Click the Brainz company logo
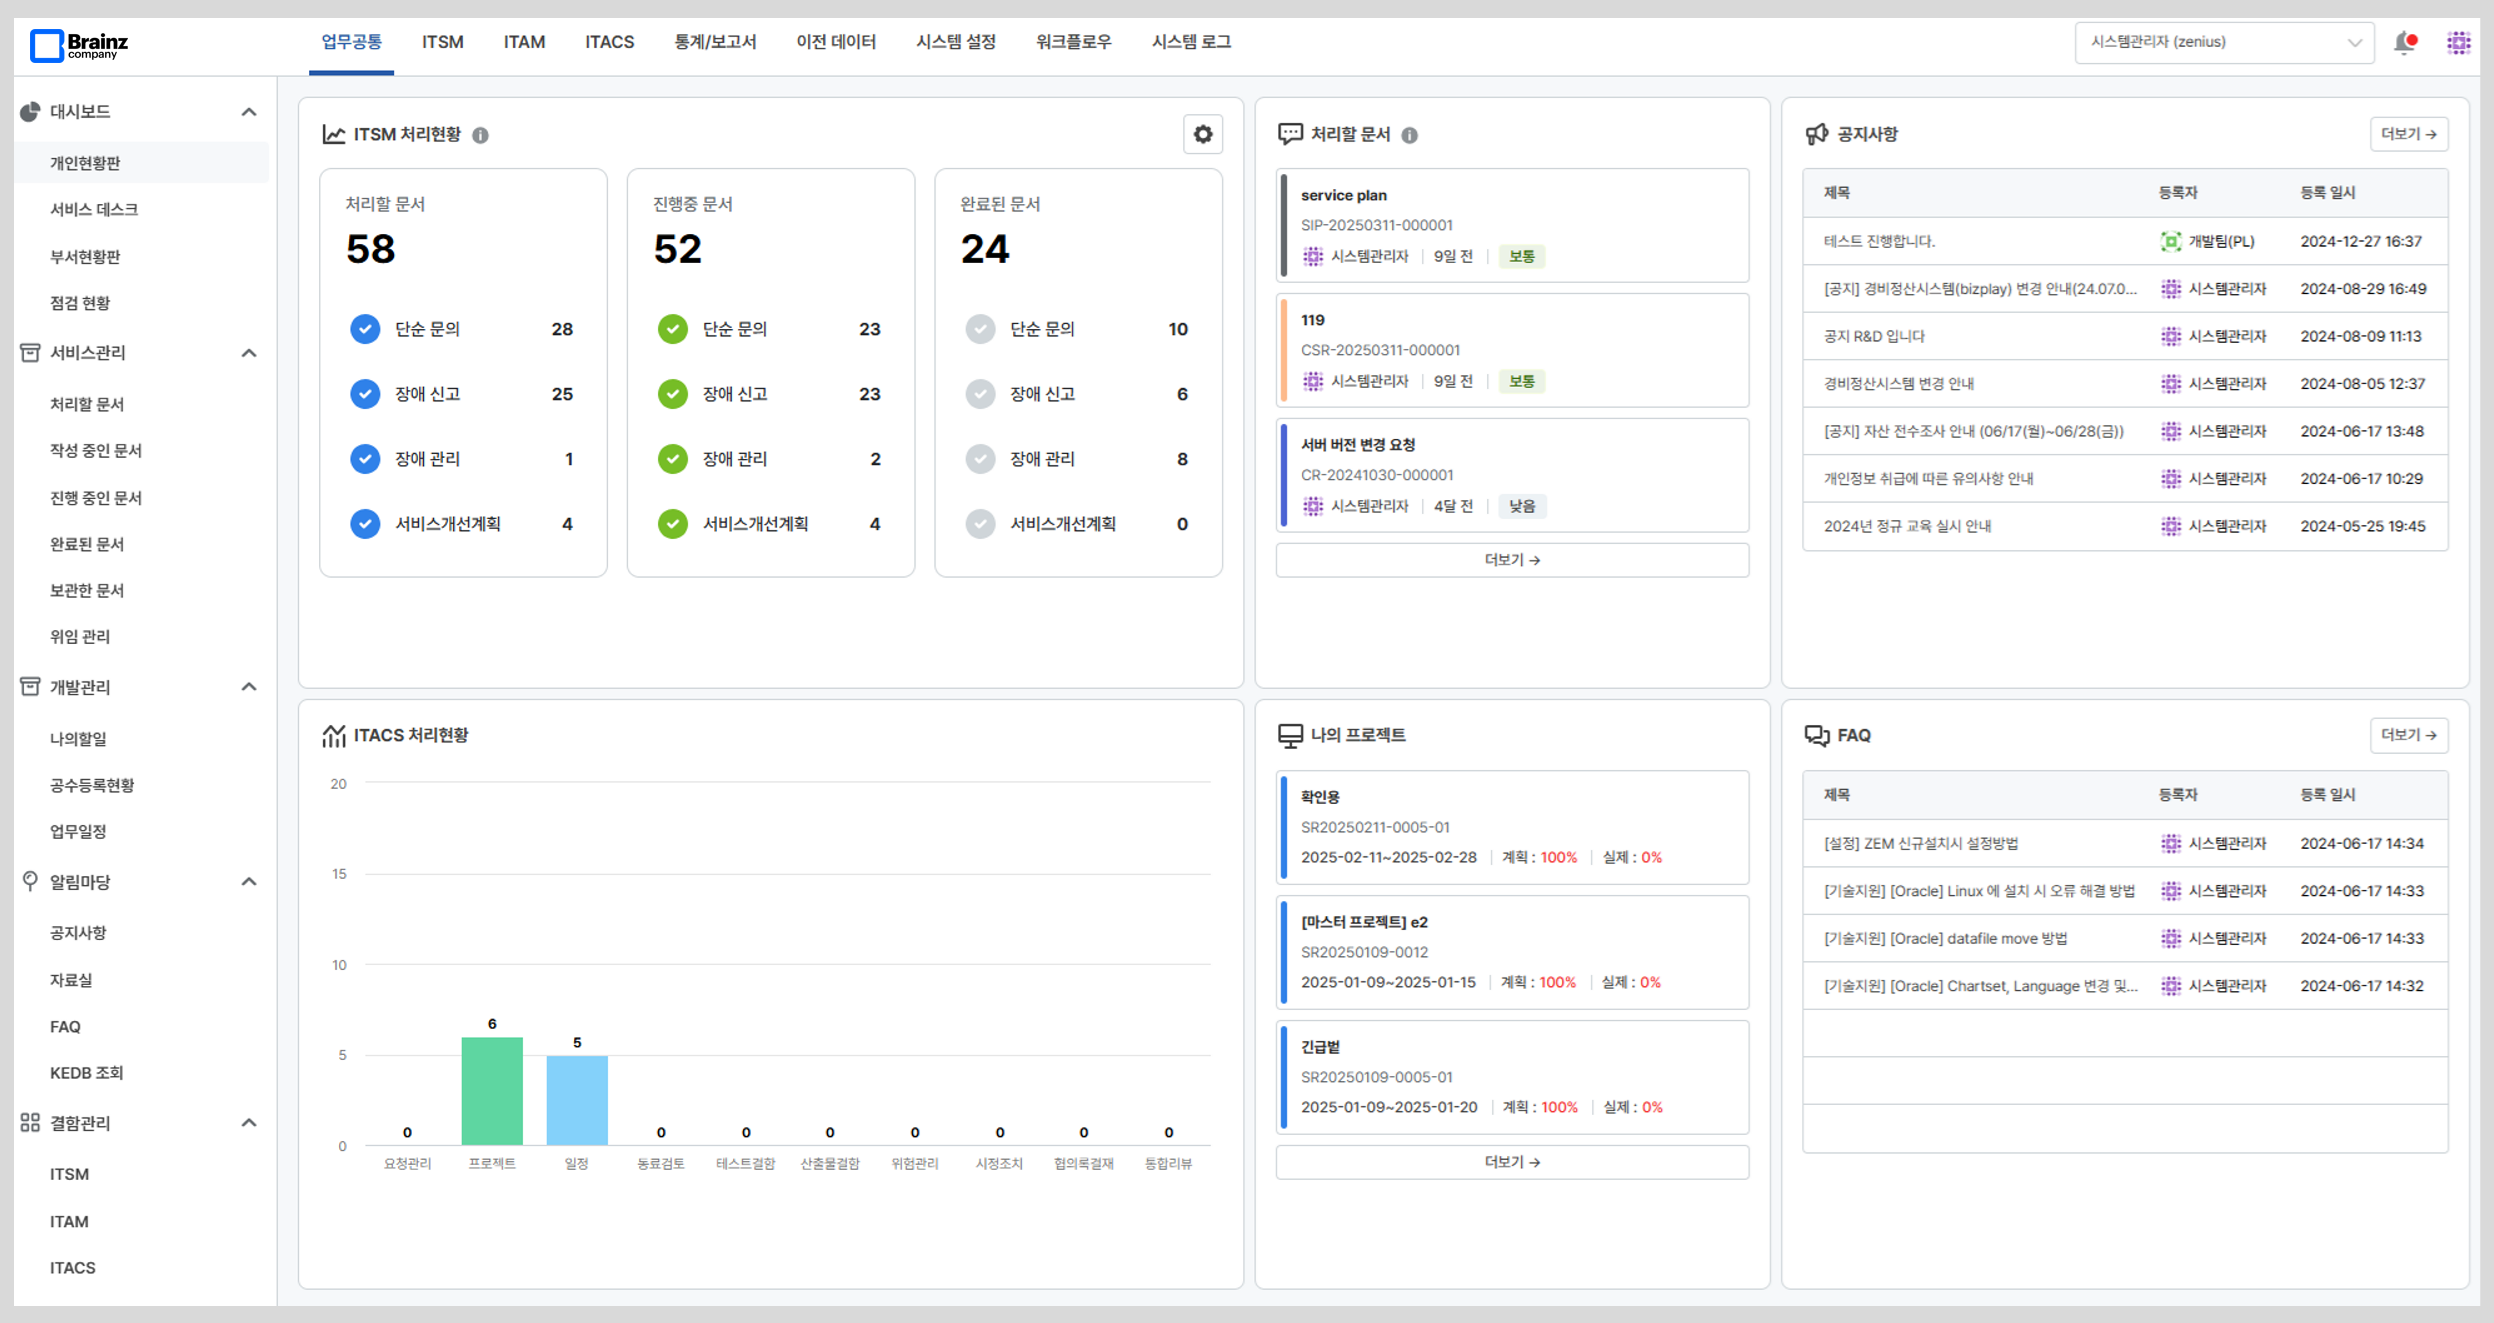The height and width of the screenshot is (1323, 2494). point(79,45)
